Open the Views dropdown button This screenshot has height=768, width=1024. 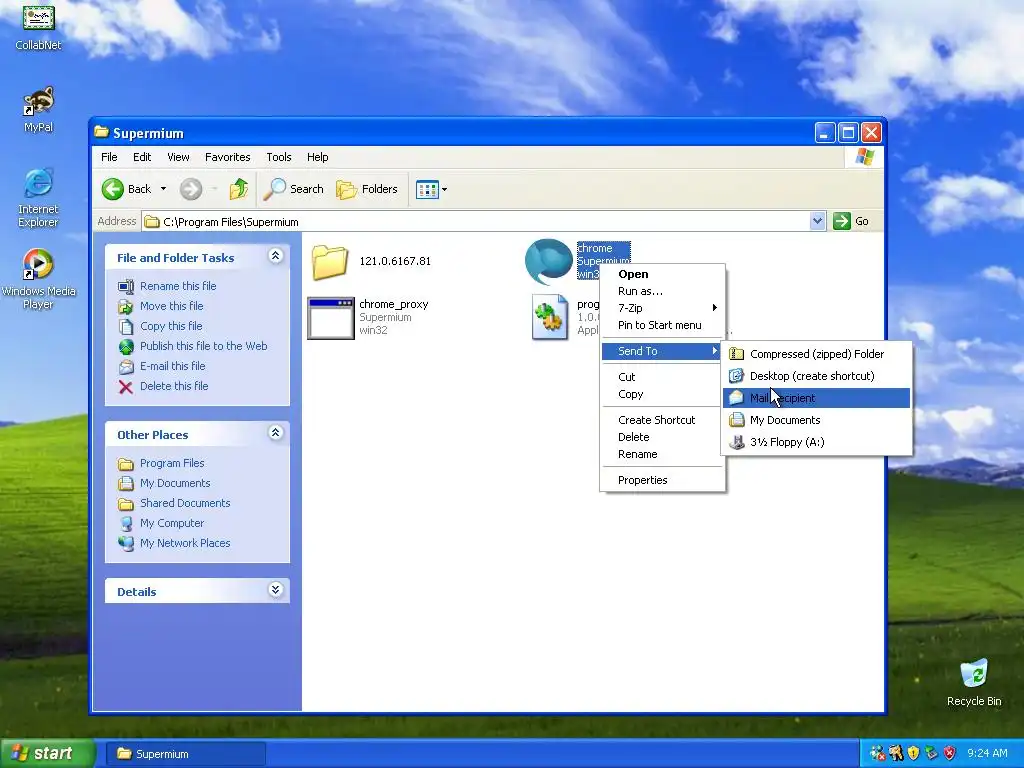tap(432, 189)
